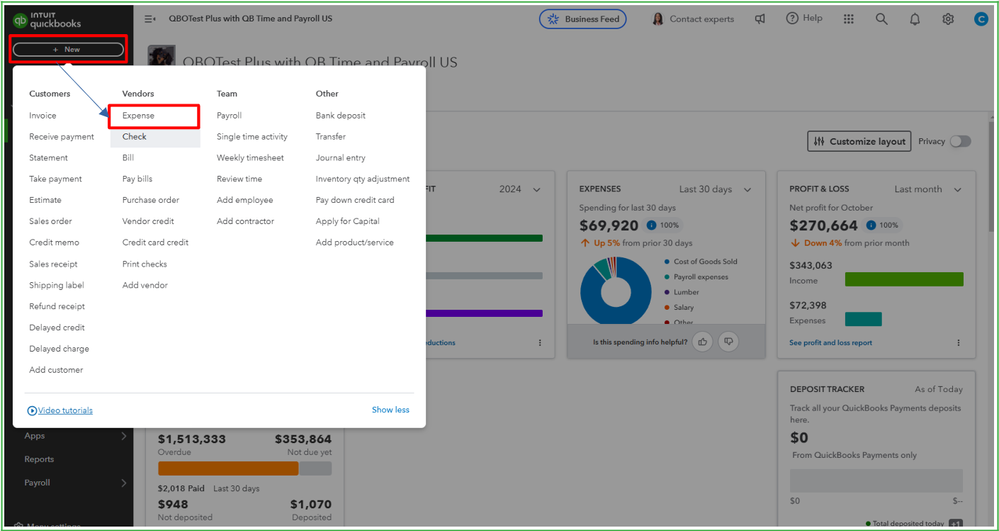Choose Transfer under Other

(330, 136)
